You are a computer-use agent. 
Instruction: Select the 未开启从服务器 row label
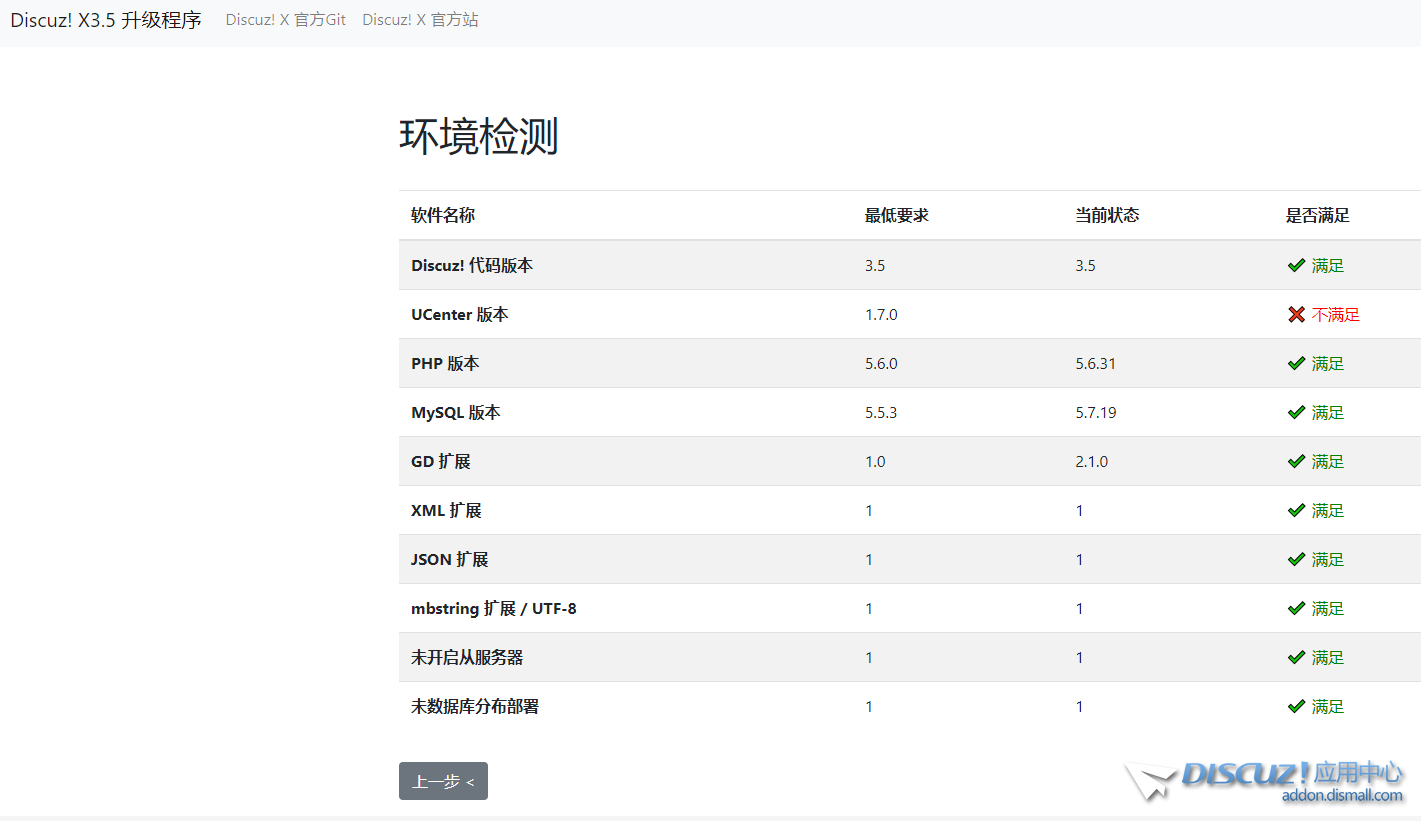(x=467, y=657)
